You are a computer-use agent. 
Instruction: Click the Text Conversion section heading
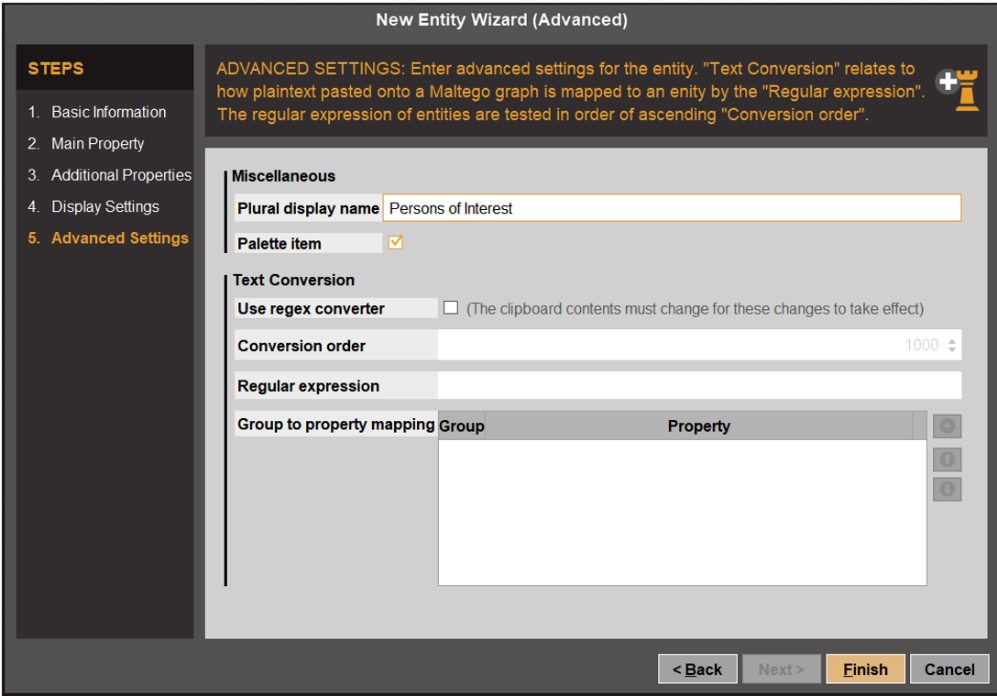point(294,280)
